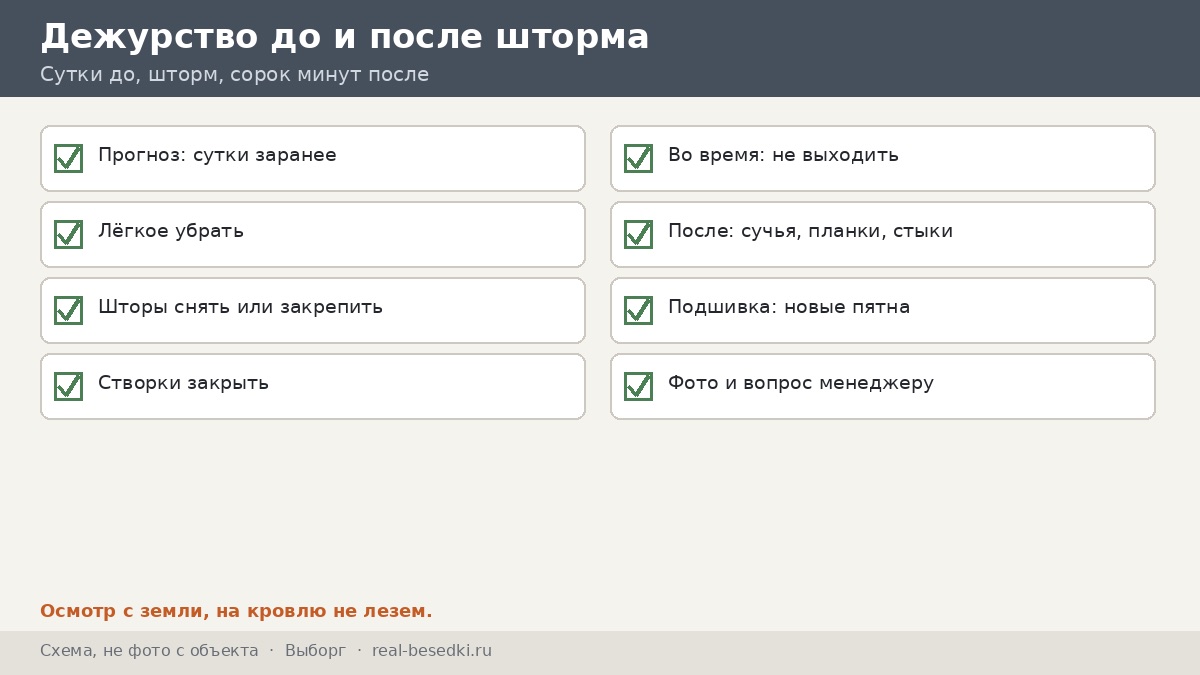Image resolution: width=1200 pixels, height=675 pixels.
Task: Select the "Во время: не выходить" label
Action: [x=783, y=156]
